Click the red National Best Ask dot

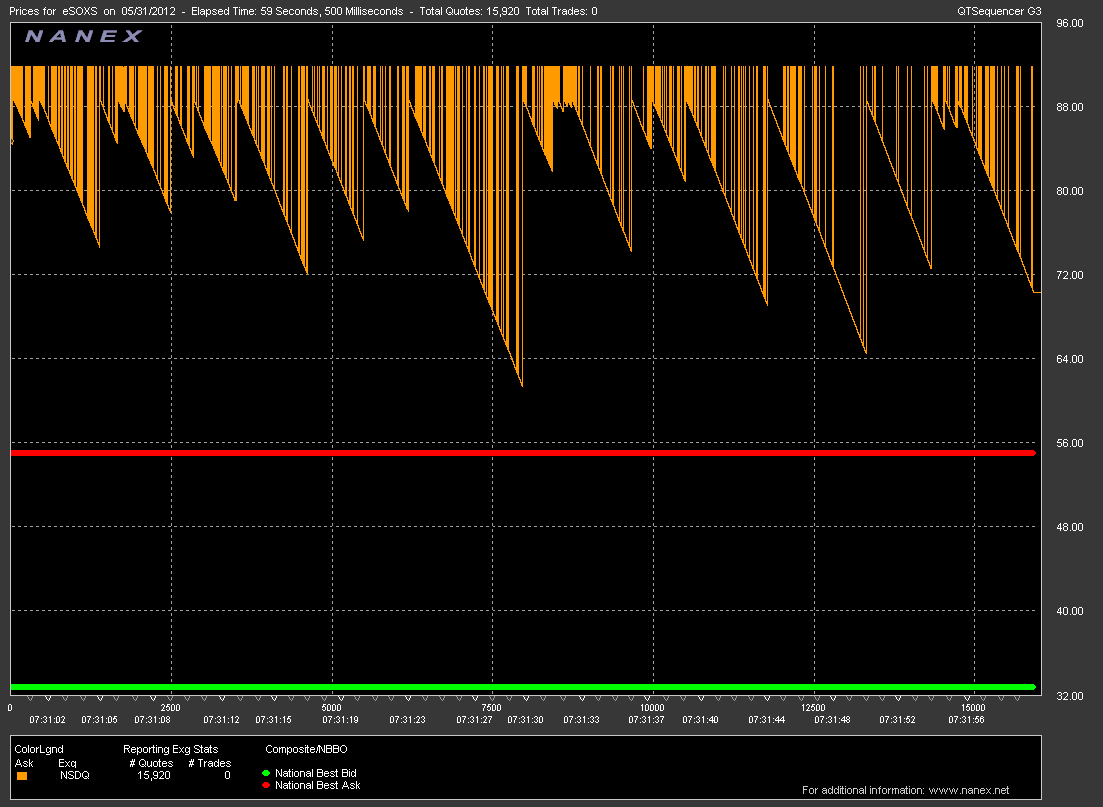point(266,786)
